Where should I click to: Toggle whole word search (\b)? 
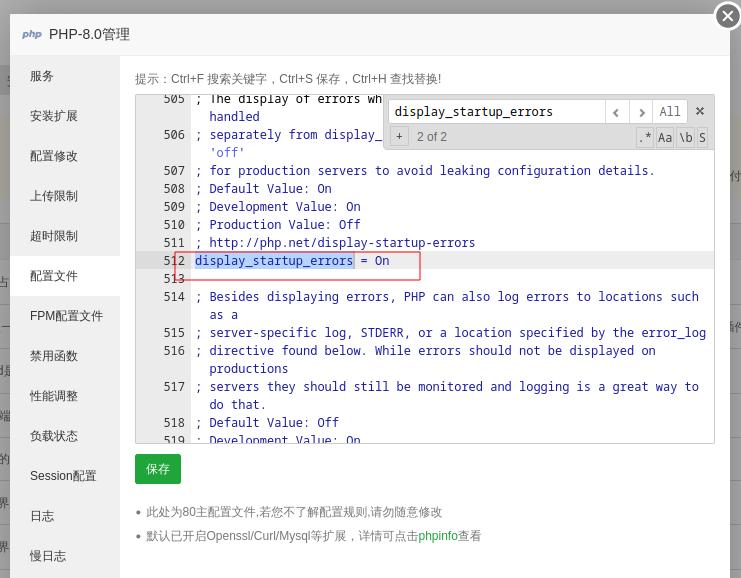click(x=685, y=138)
